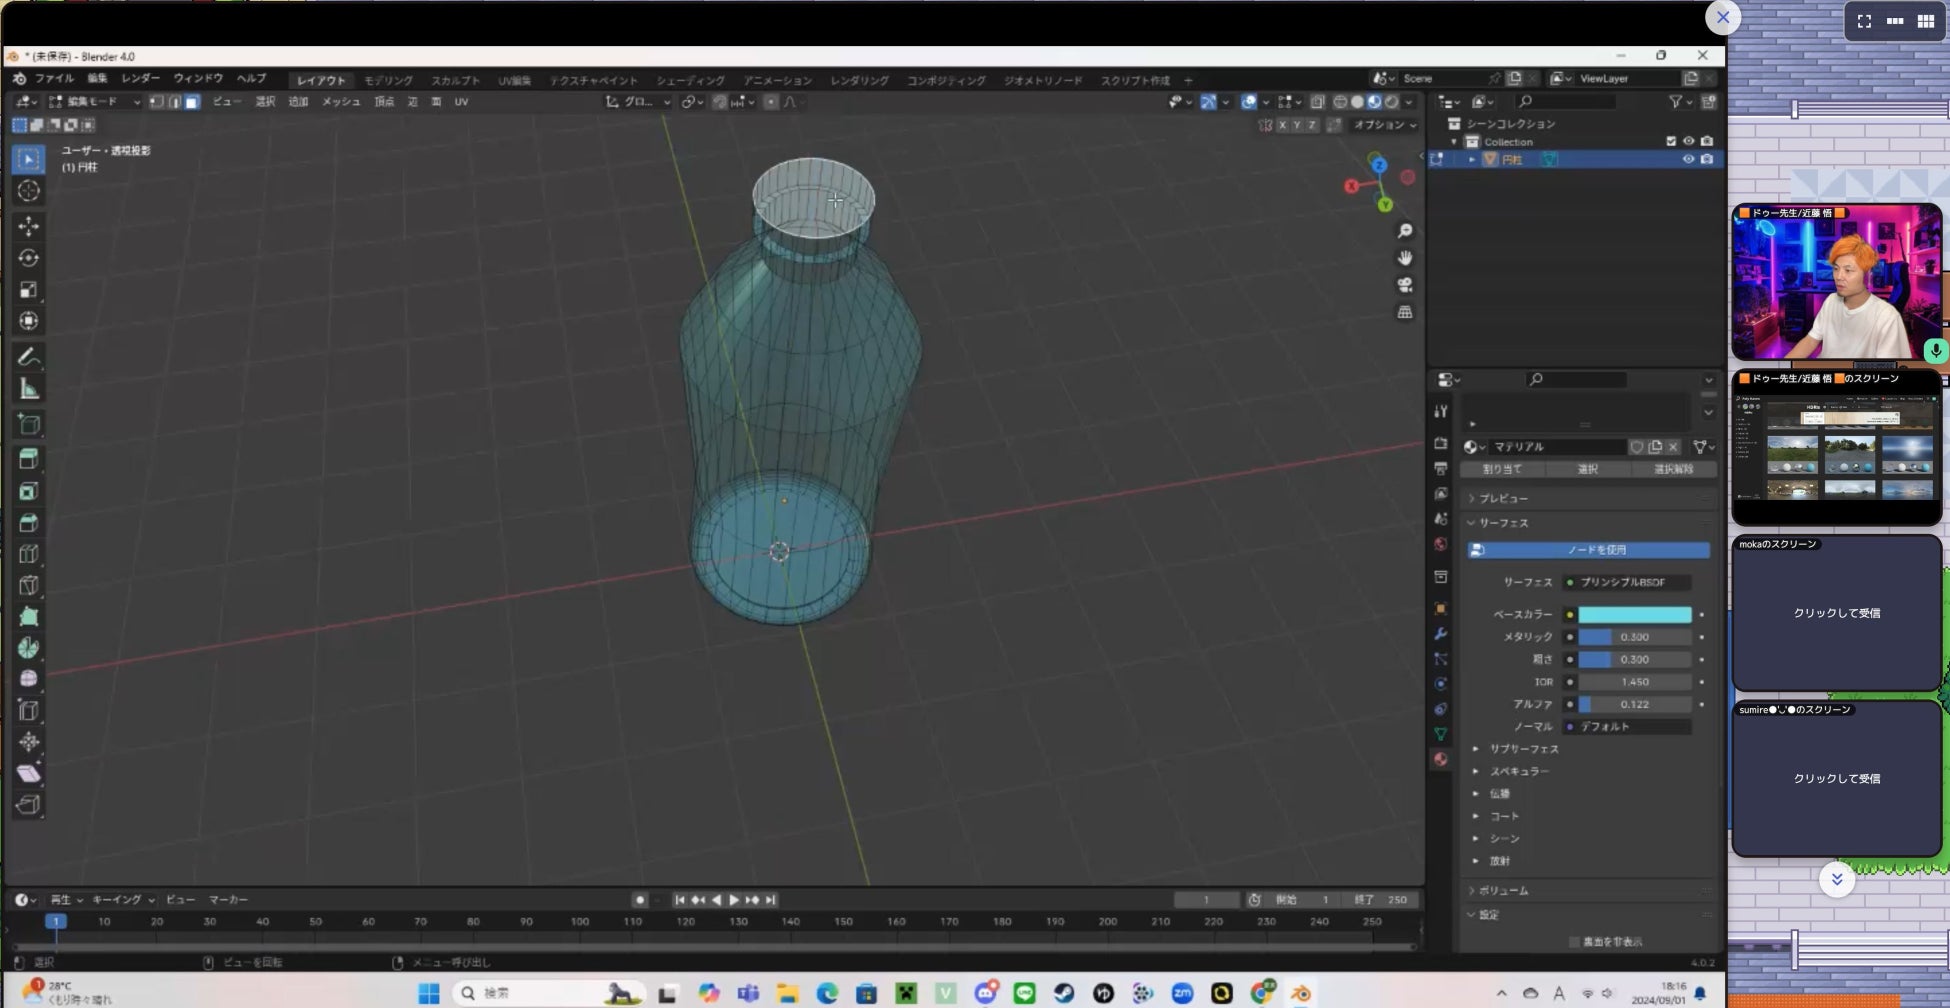Select the Move tool in left toolbar
This screenshot has height=1008, width=1950.
28,226
